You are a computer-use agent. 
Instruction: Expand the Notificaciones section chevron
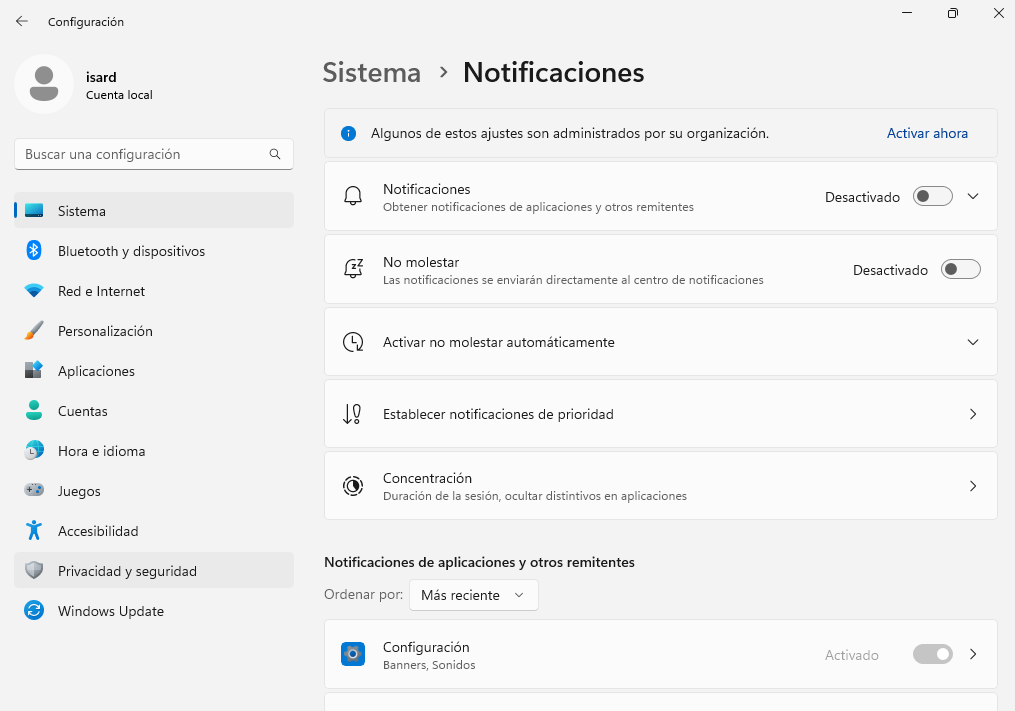[x=973, y=197]
